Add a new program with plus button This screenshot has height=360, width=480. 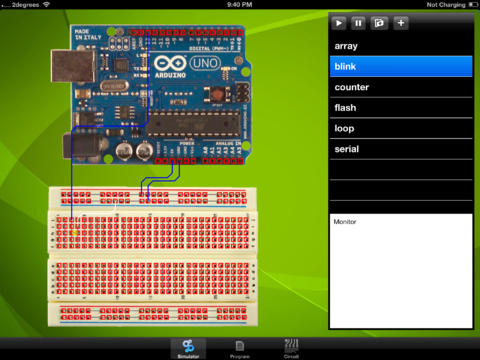(401, 23)
